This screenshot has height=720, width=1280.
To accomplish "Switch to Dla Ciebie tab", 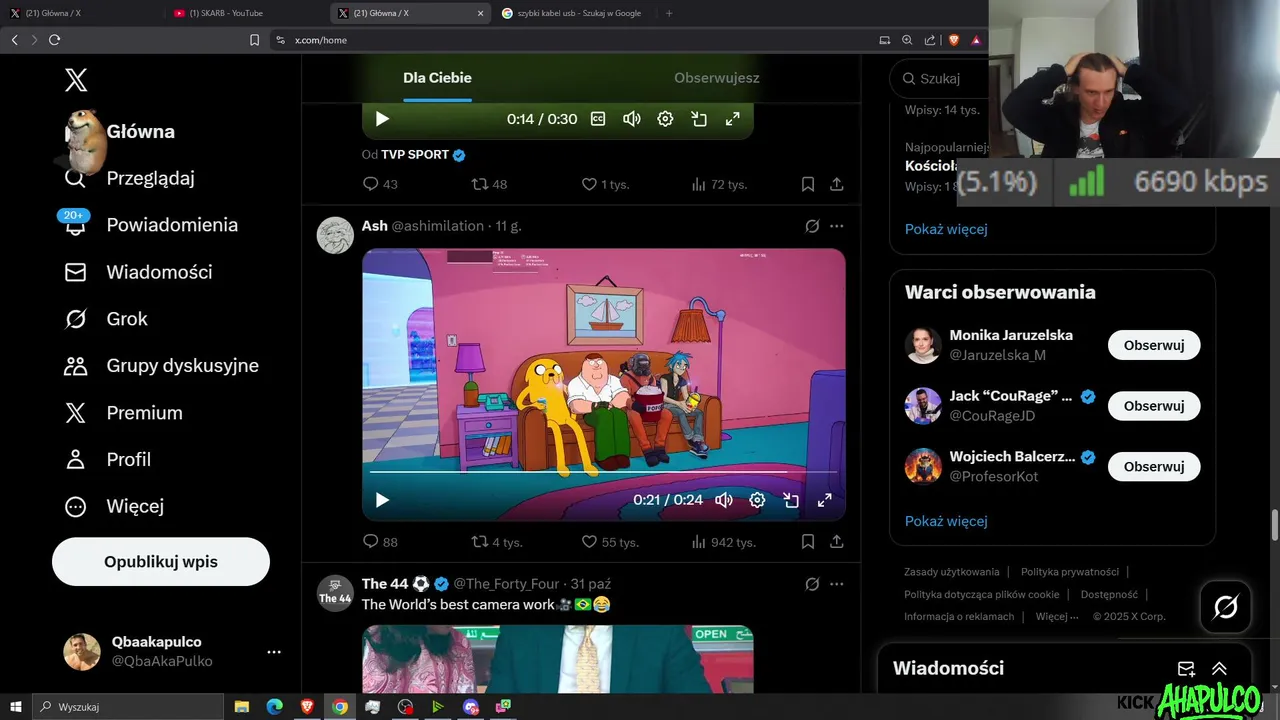I will [x=437, y=78].
